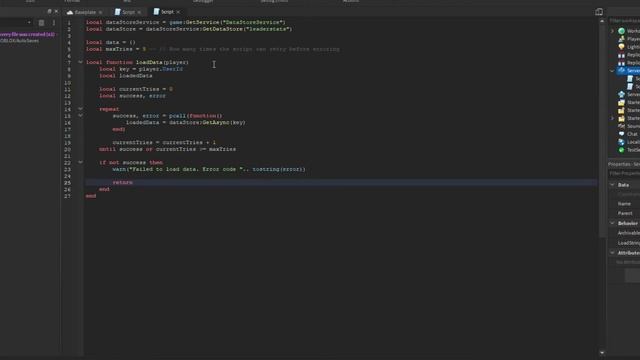The width and height of the screenshot is (640, 360).
Task: Click the Explorer filter workspace field
Action: pyautogui.click(x=624, y=20)
